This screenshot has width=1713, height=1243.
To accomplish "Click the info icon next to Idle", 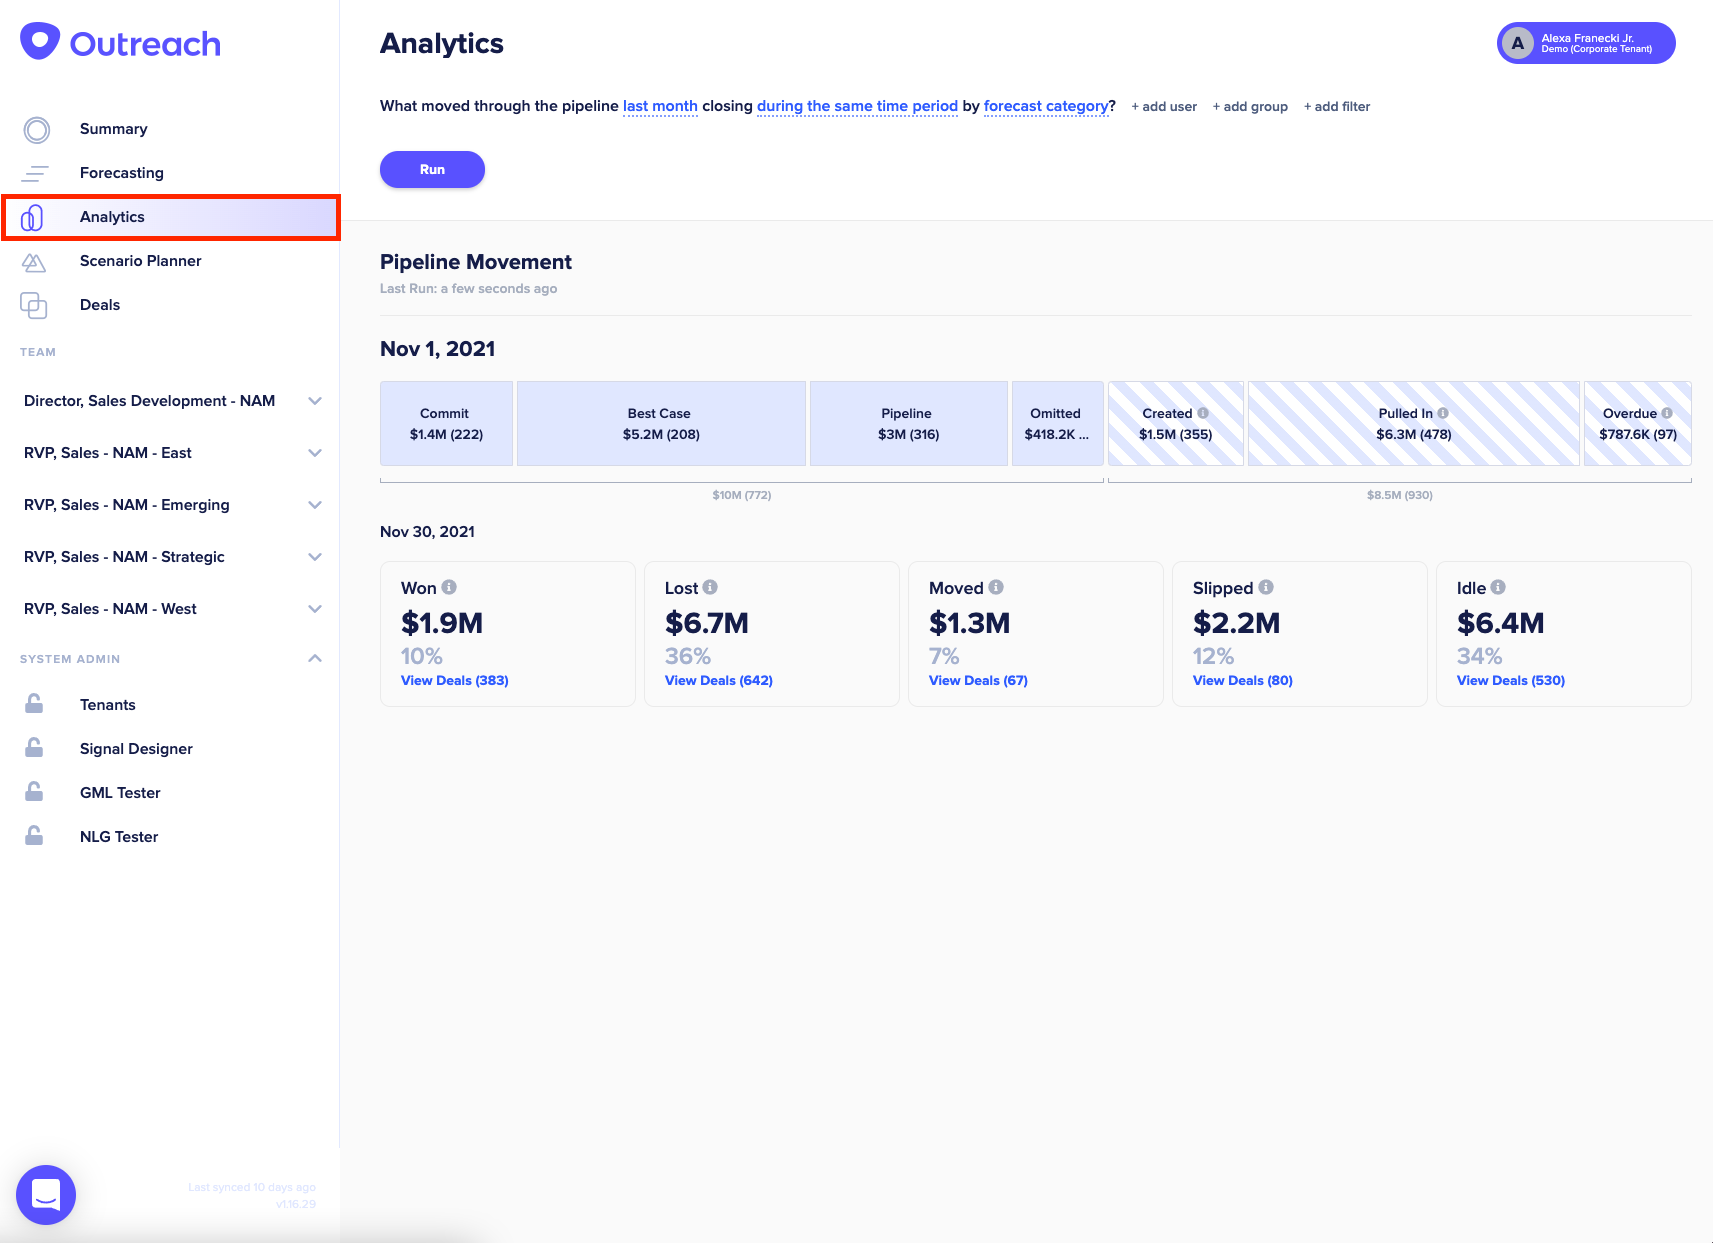I will pos(1498,587).
